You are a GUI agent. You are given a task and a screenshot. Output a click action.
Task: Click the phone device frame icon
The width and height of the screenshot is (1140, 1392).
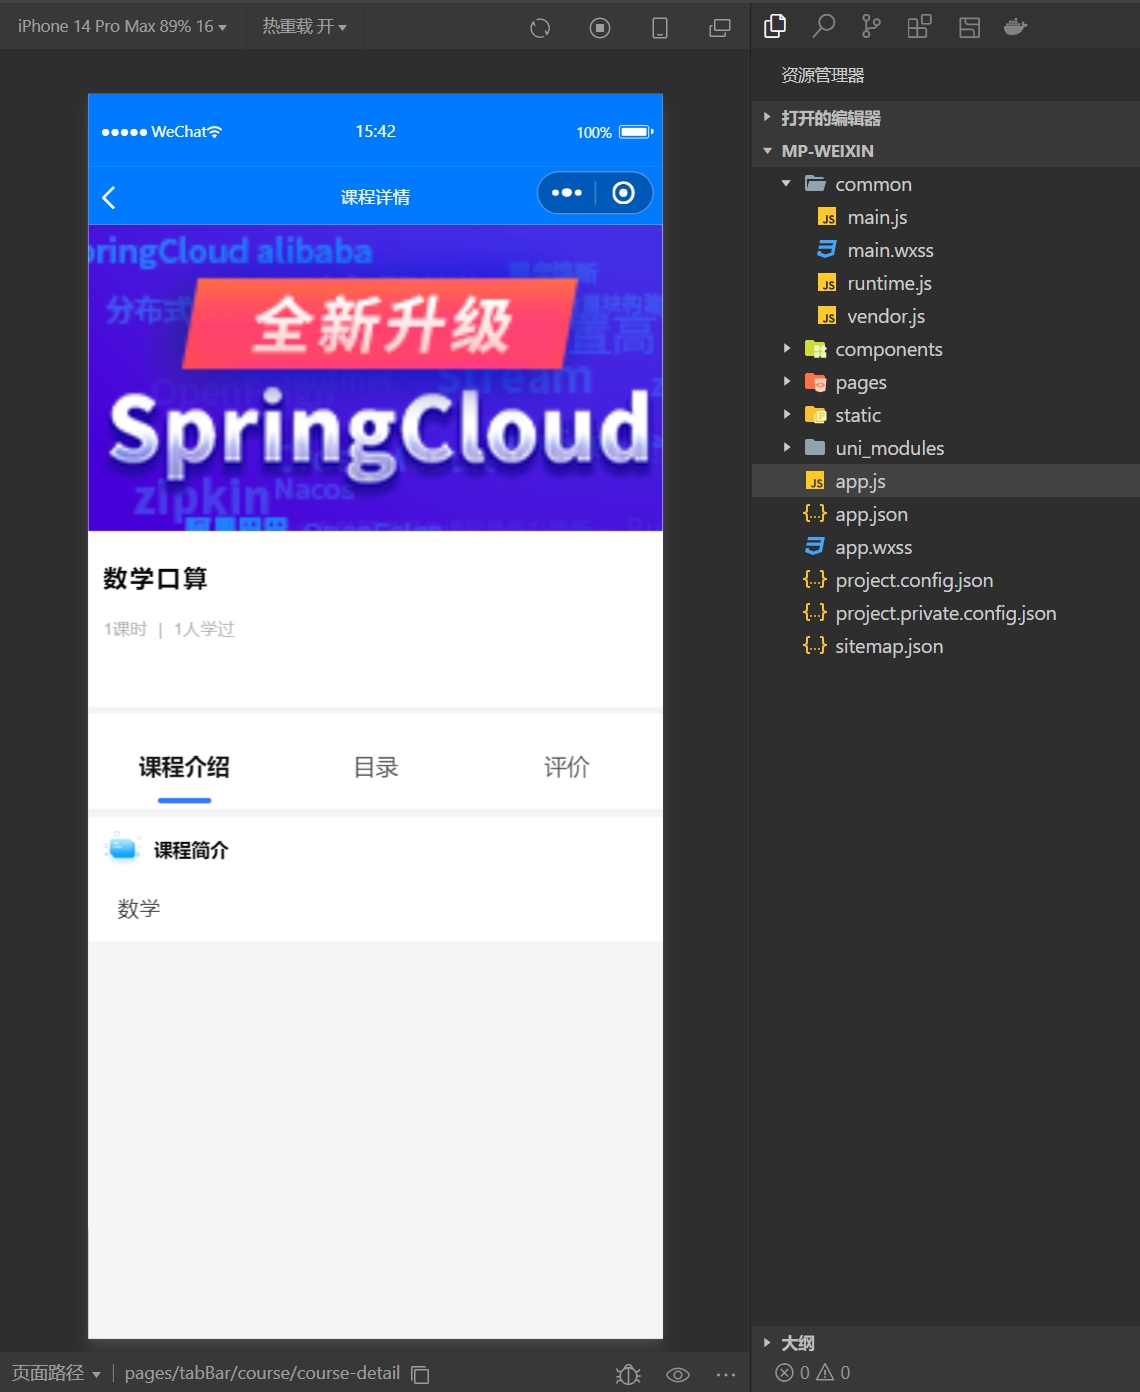(x=660, y=28)
